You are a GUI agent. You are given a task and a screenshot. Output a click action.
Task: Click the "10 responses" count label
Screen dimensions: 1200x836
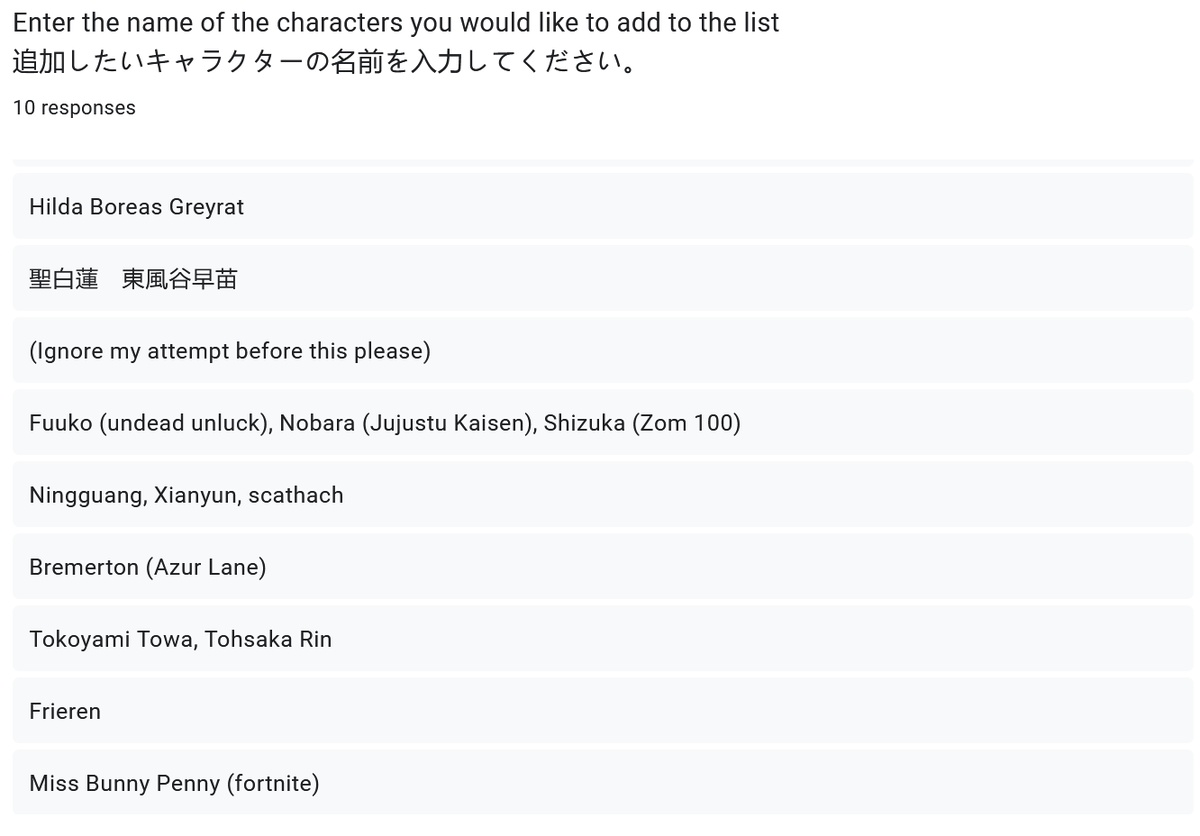point(74,108)
